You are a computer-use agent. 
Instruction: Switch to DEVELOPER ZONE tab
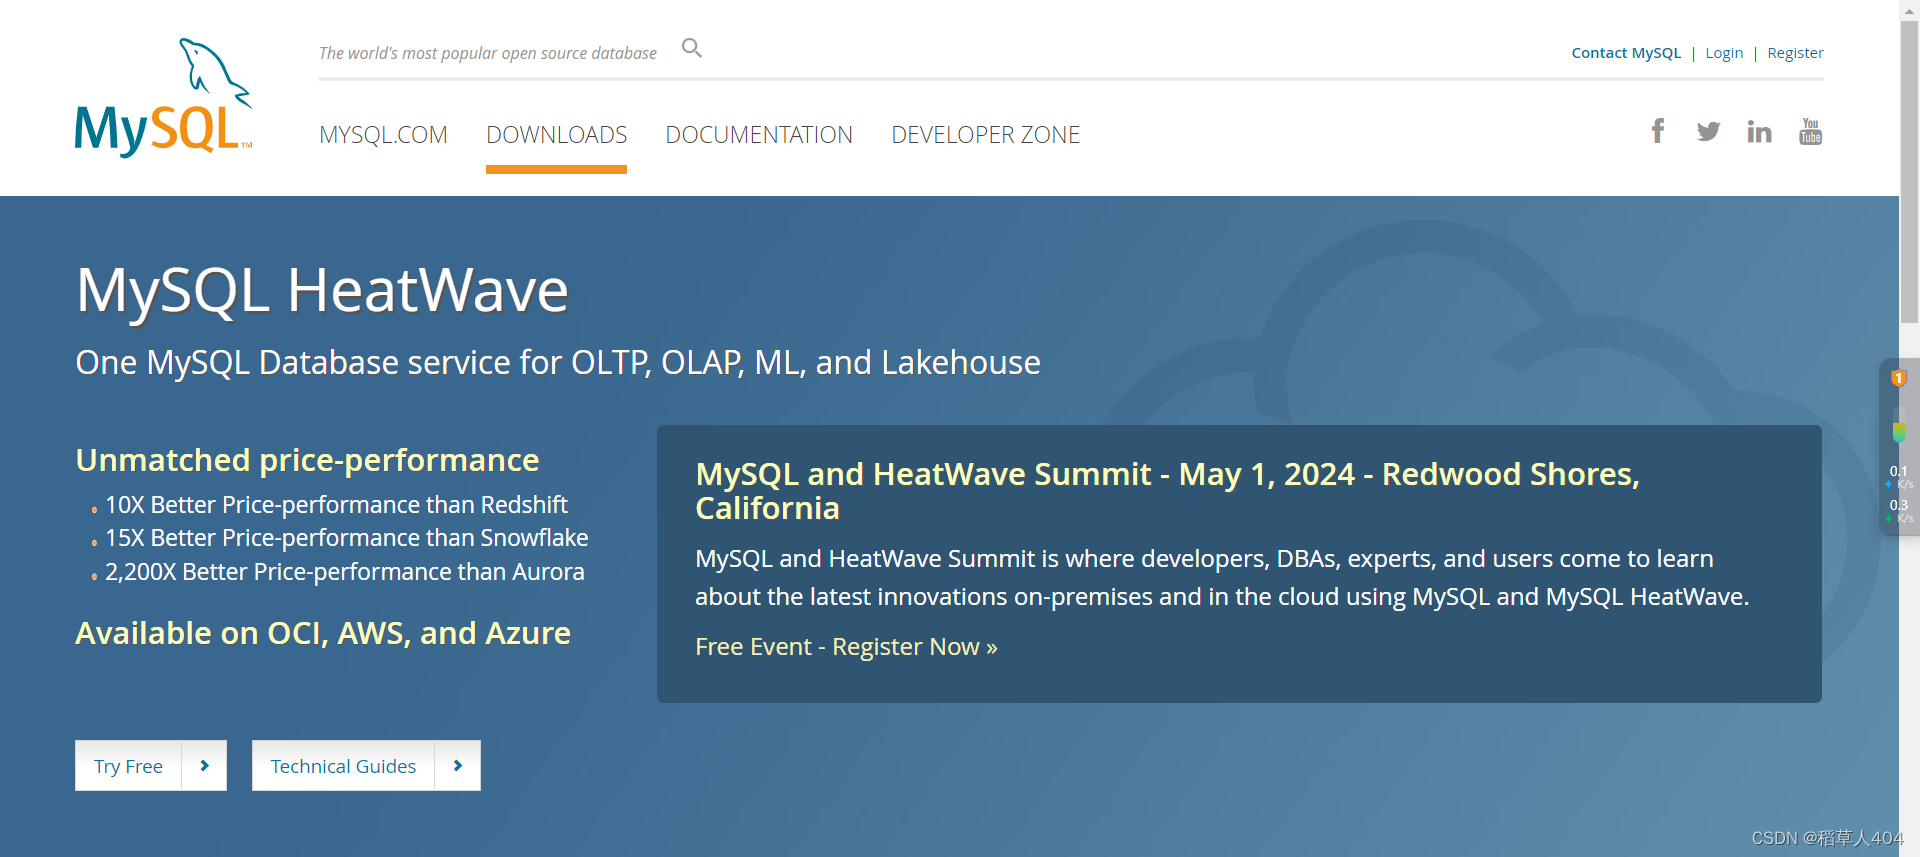[x=985, y=135]
